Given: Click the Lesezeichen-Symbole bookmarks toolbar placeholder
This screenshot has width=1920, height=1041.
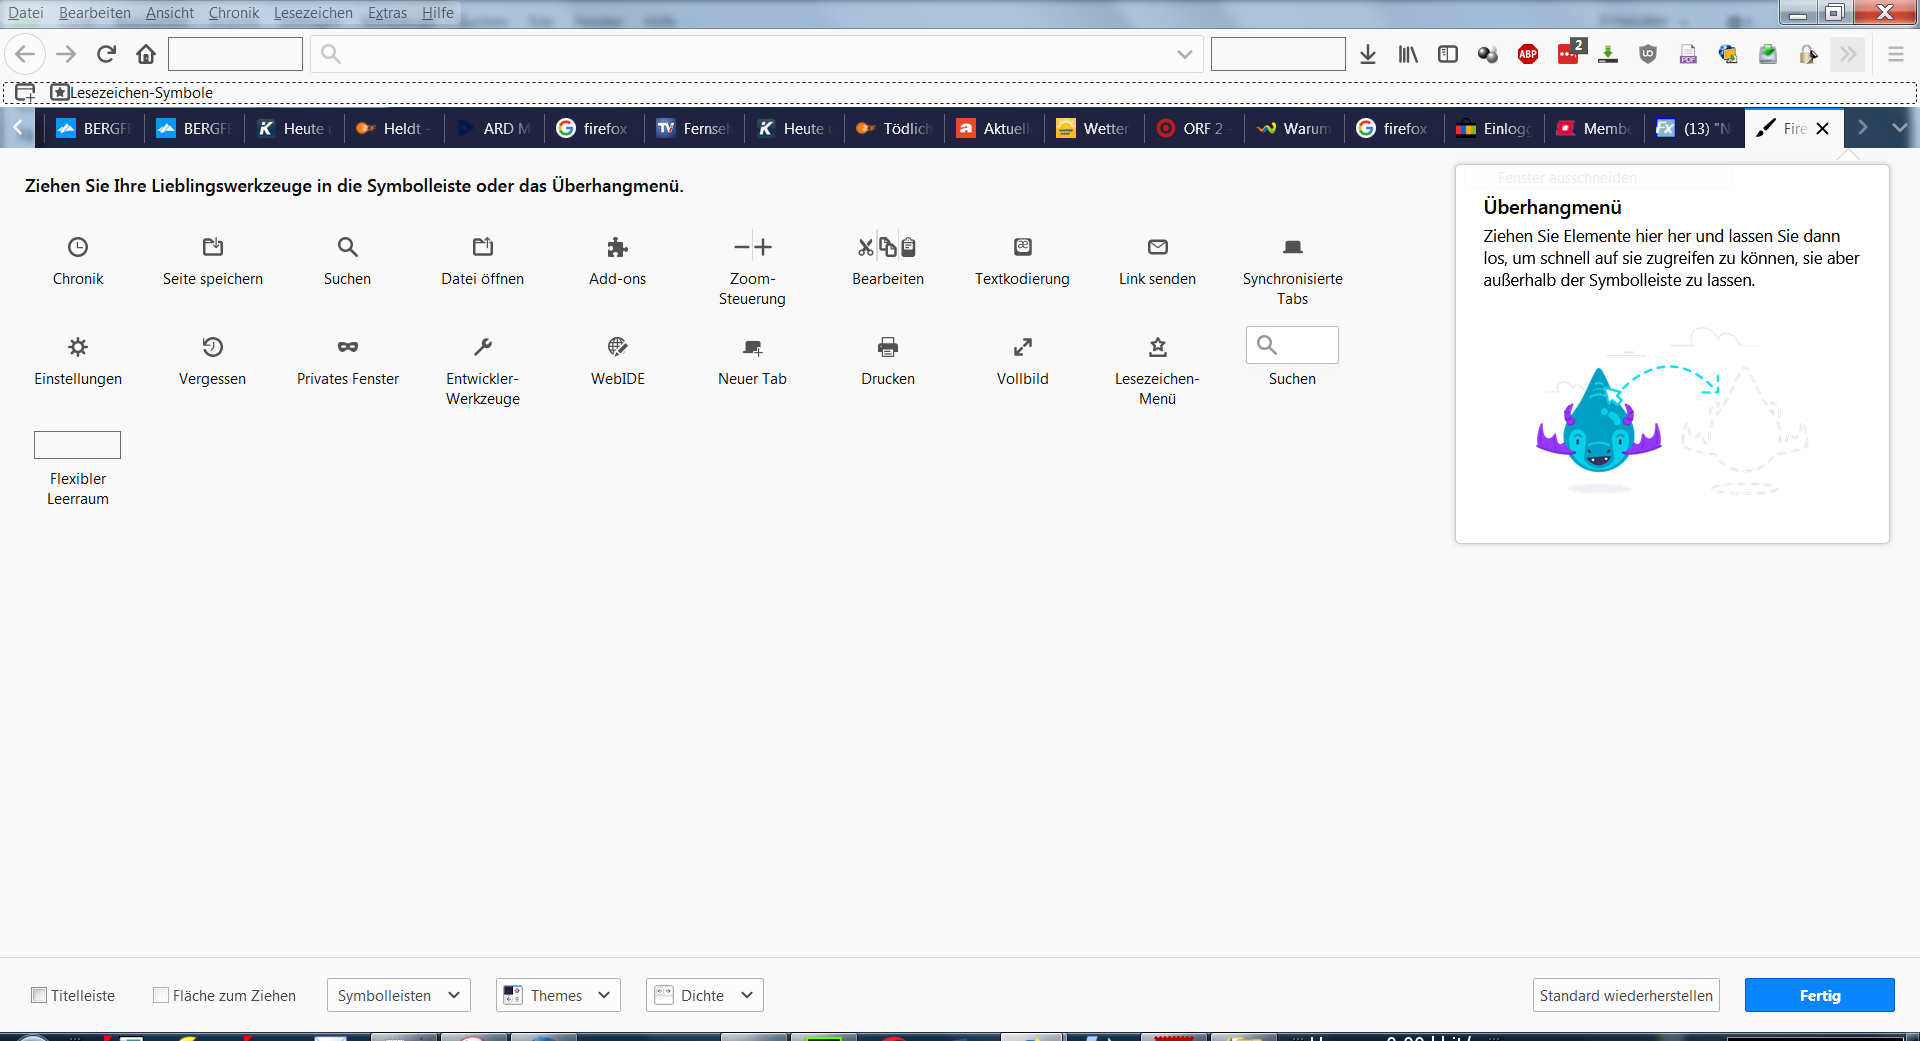Looking at the screenshot, I should pyautogui.click(x=132, y=92).
